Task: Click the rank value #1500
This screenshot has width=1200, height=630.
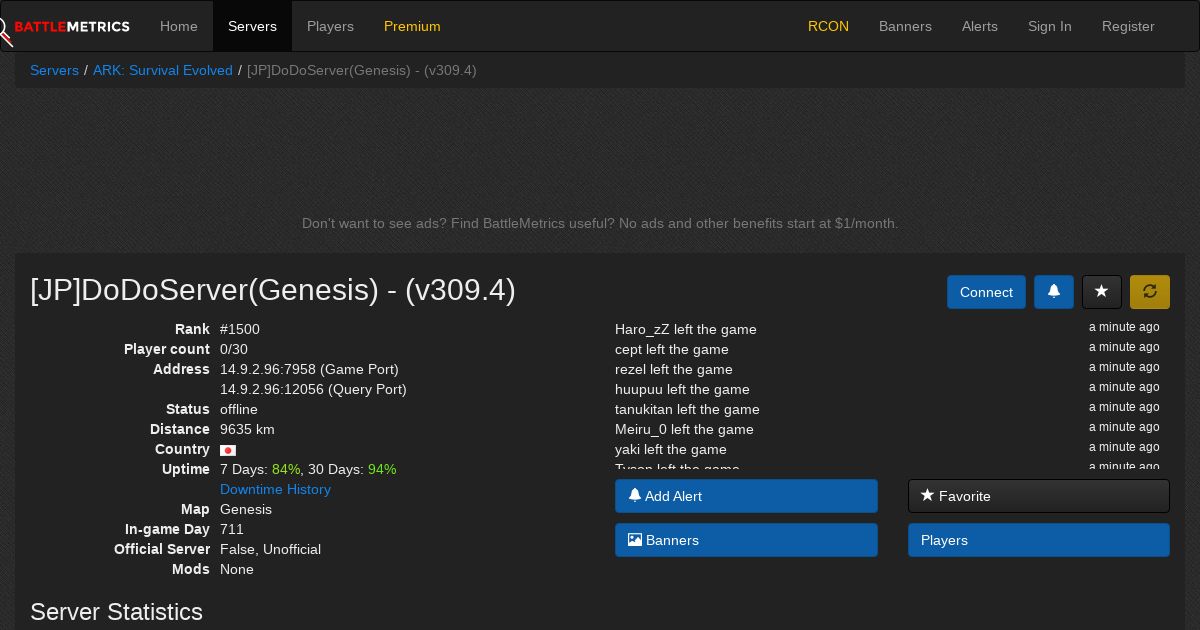Action: [x=240, y=329]
